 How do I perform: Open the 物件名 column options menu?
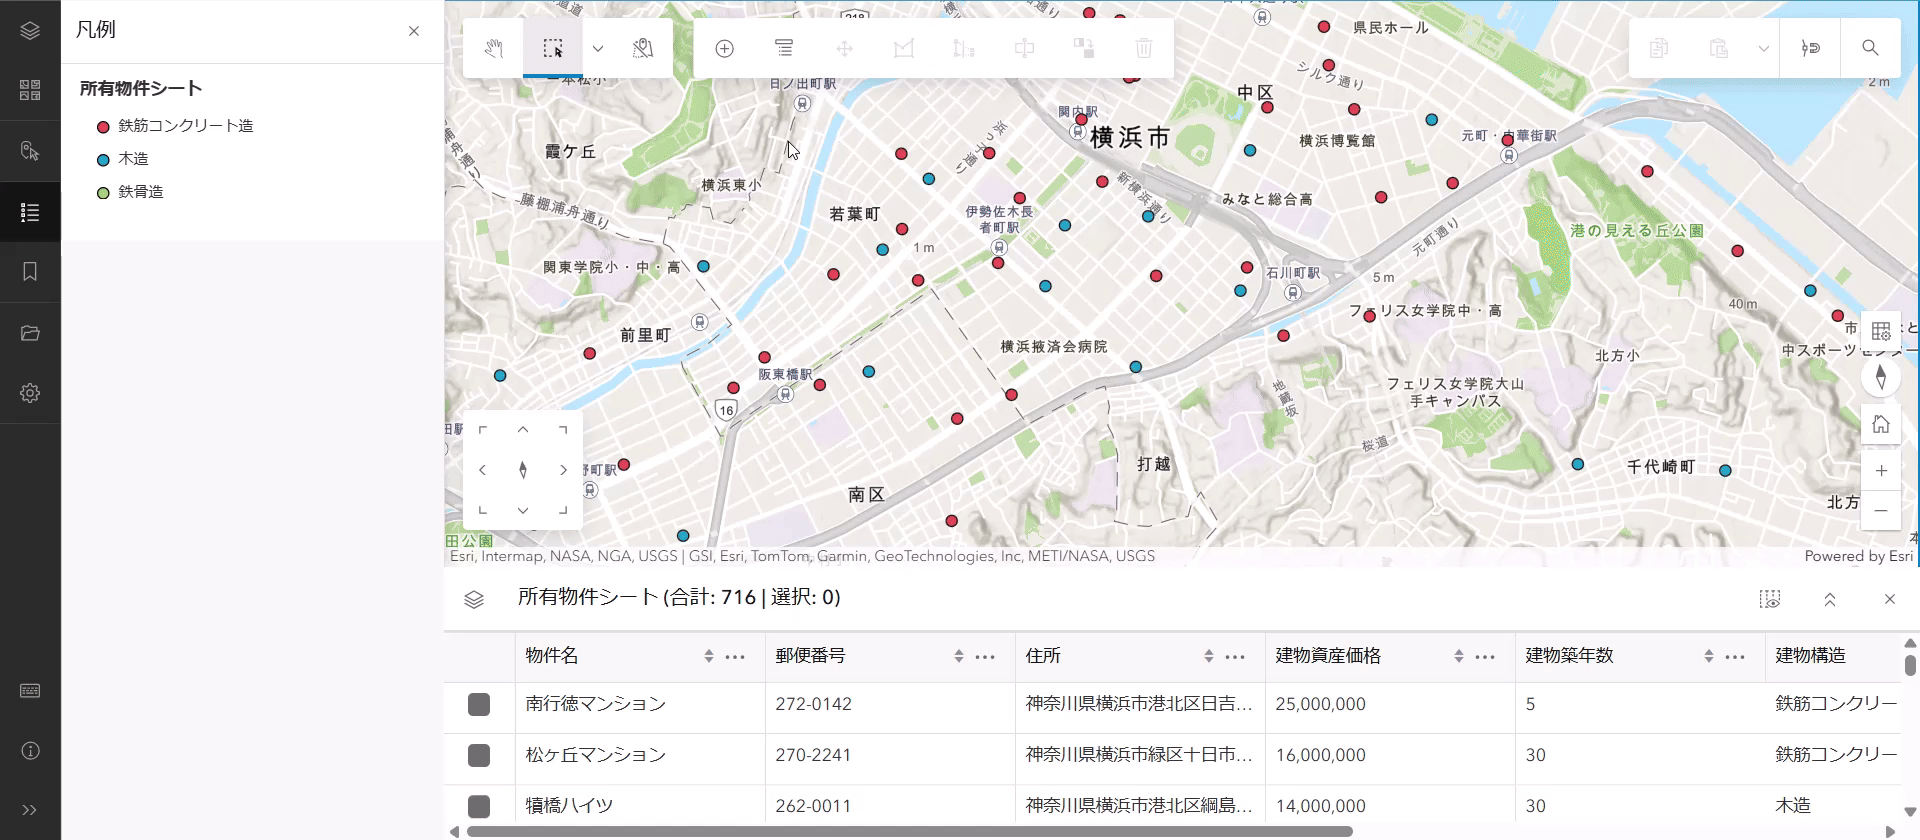[x=735, y=657]
